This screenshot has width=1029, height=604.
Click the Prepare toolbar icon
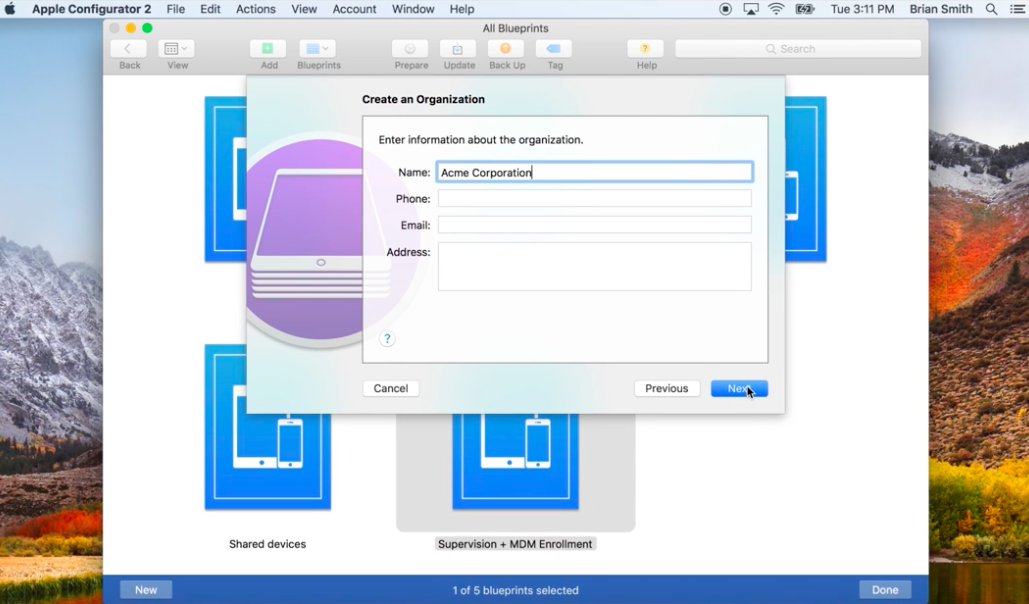[x=410, y=49]
